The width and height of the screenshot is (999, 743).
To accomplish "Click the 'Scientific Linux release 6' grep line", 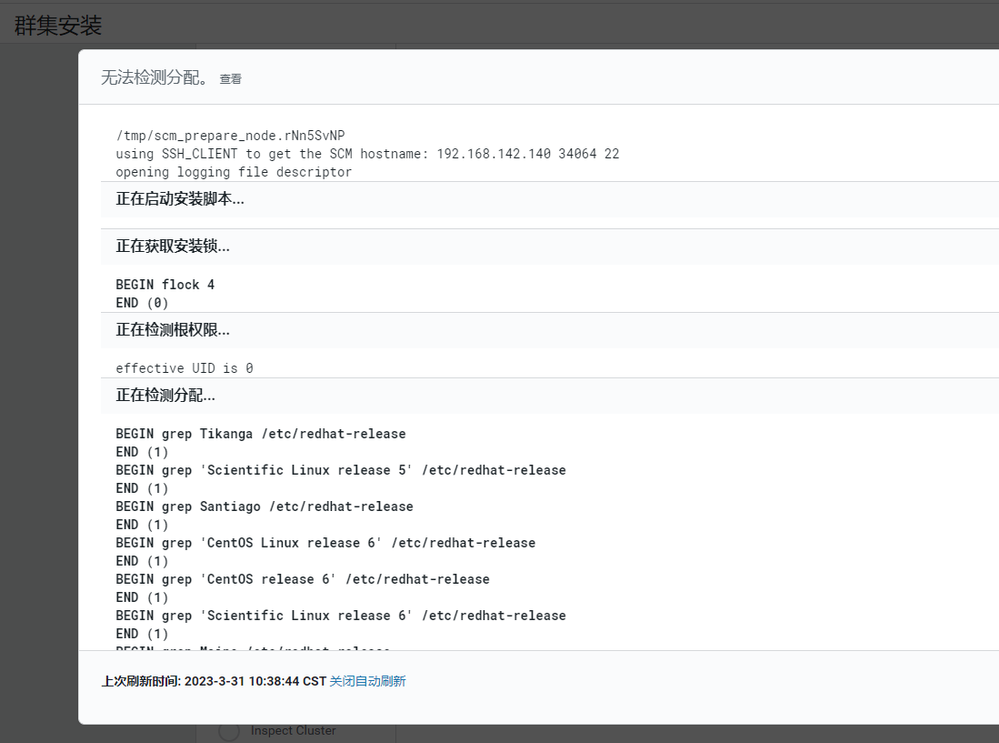I will click(x=341, y=616).
